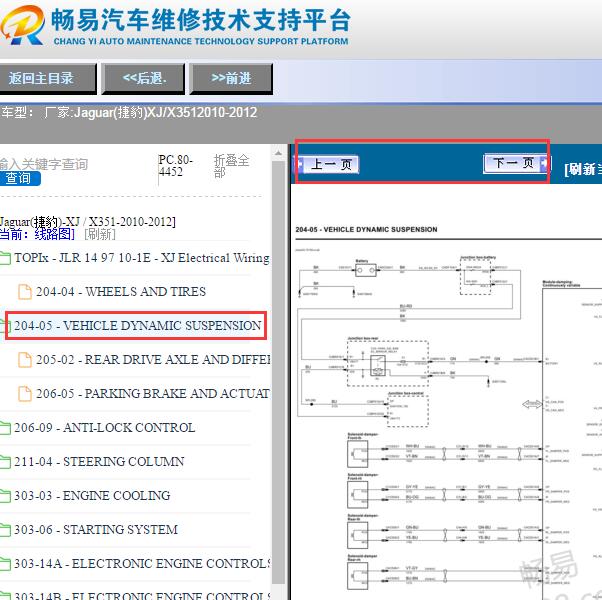Select 204-05 VEHICLE DYNAMIC SUSPENSION entry
Viewport: 602px width, 600px height.
(x=137, y=326)
